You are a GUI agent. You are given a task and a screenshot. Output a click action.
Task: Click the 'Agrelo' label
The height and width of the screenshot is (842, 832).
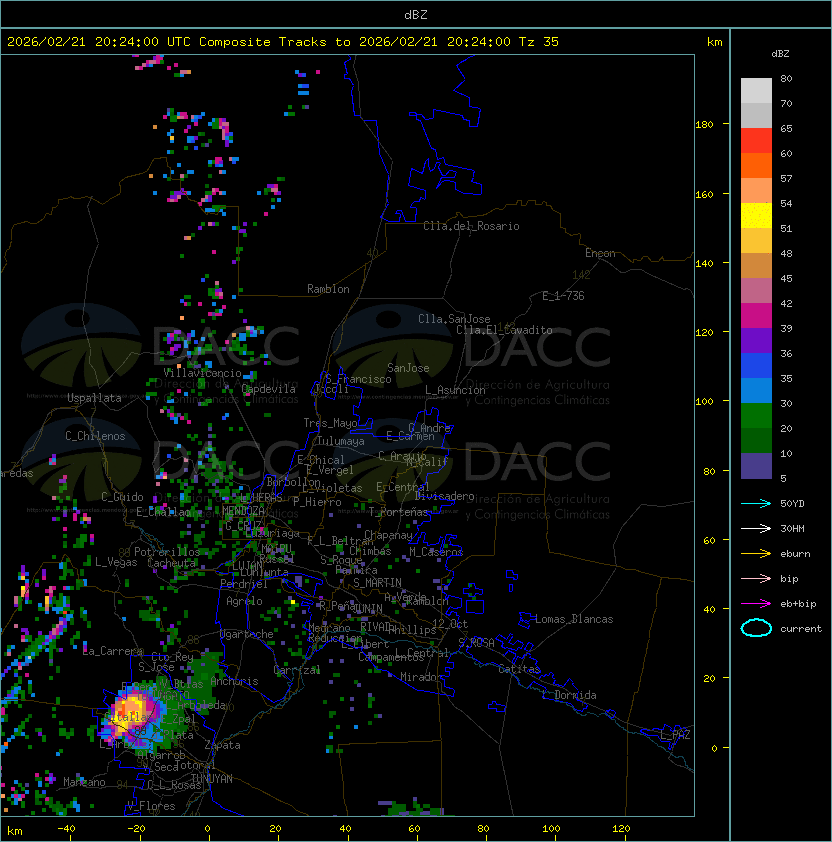coord(244,601)
